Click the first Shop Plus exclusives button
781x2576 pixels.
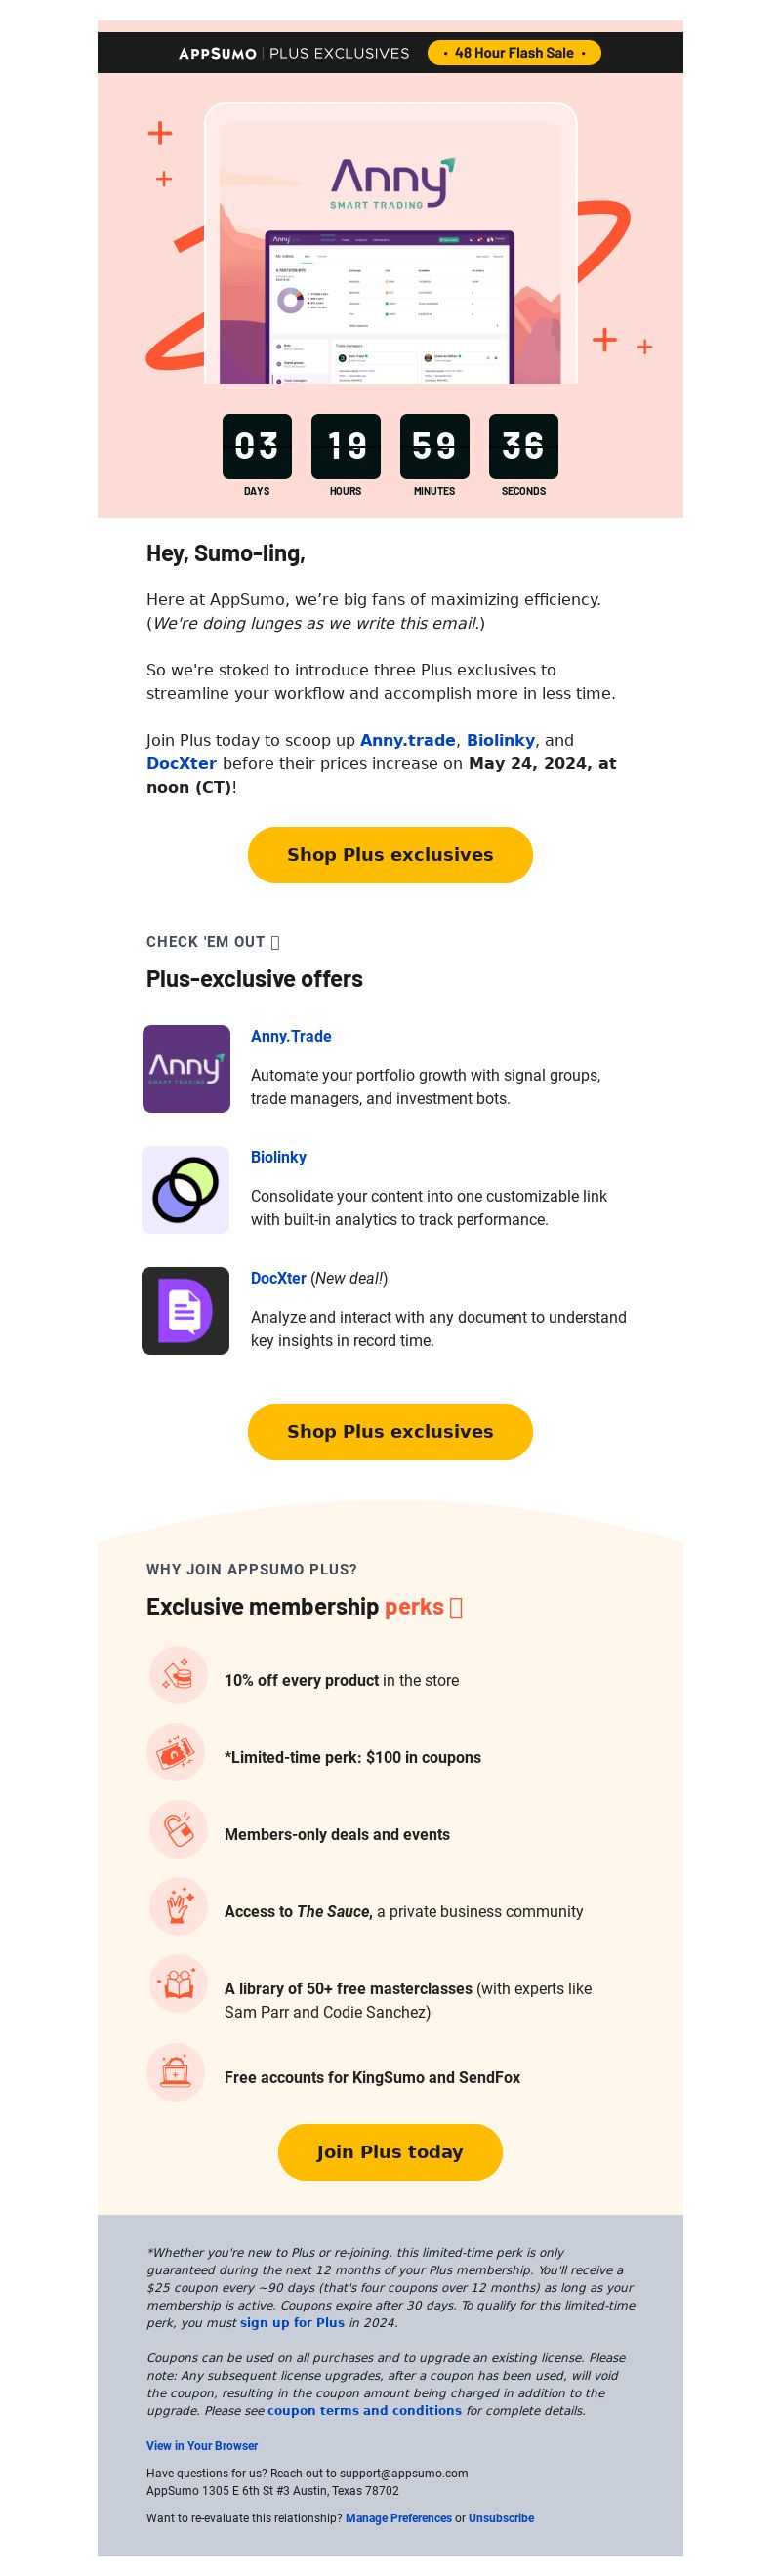point(390,855)
